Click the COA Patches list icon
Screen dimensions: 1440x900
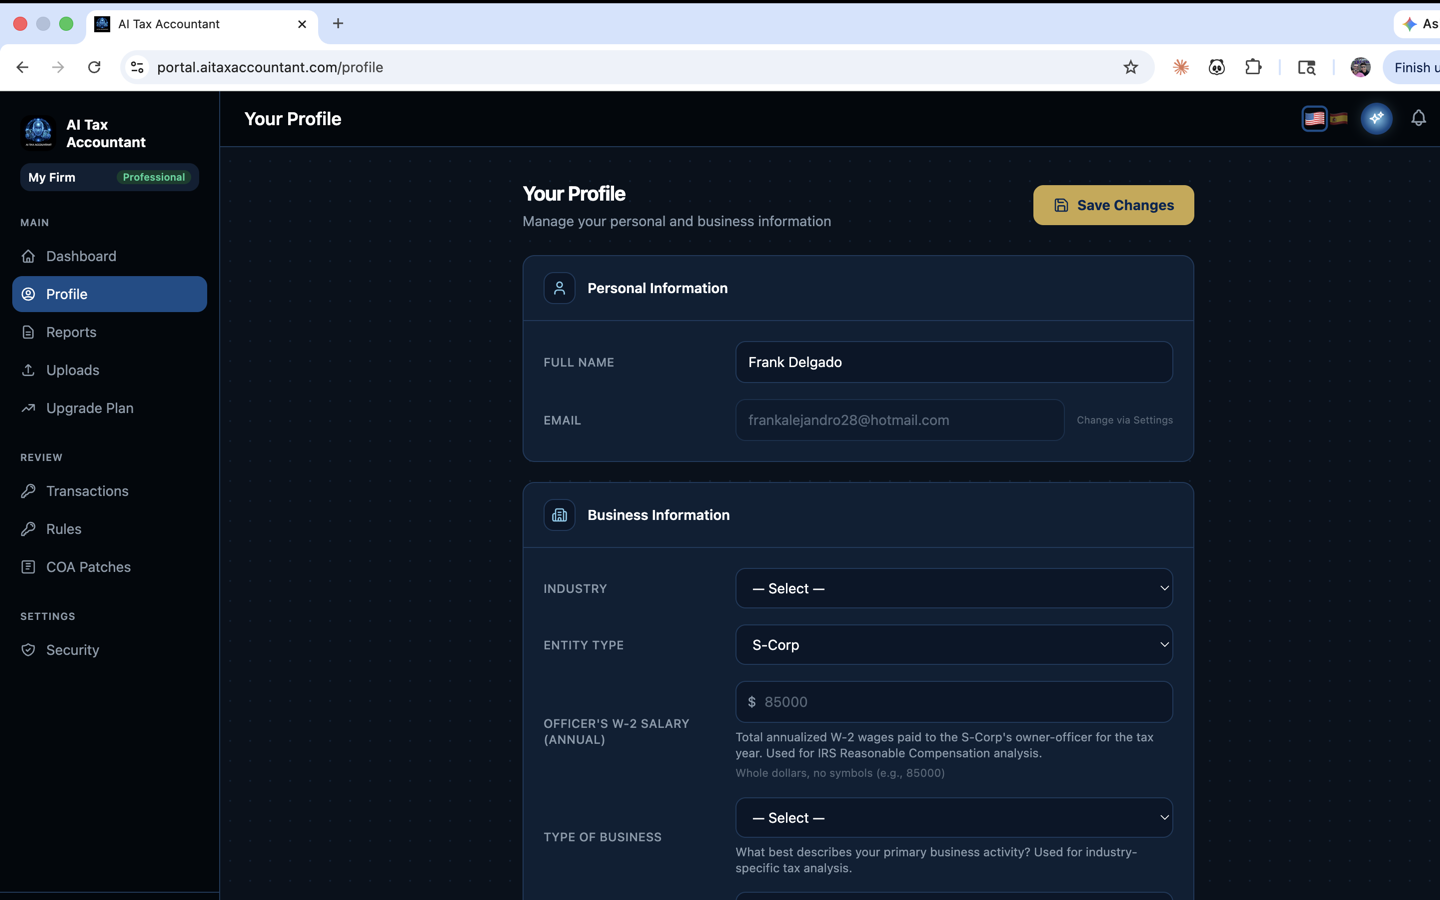[x=28, y=567]
